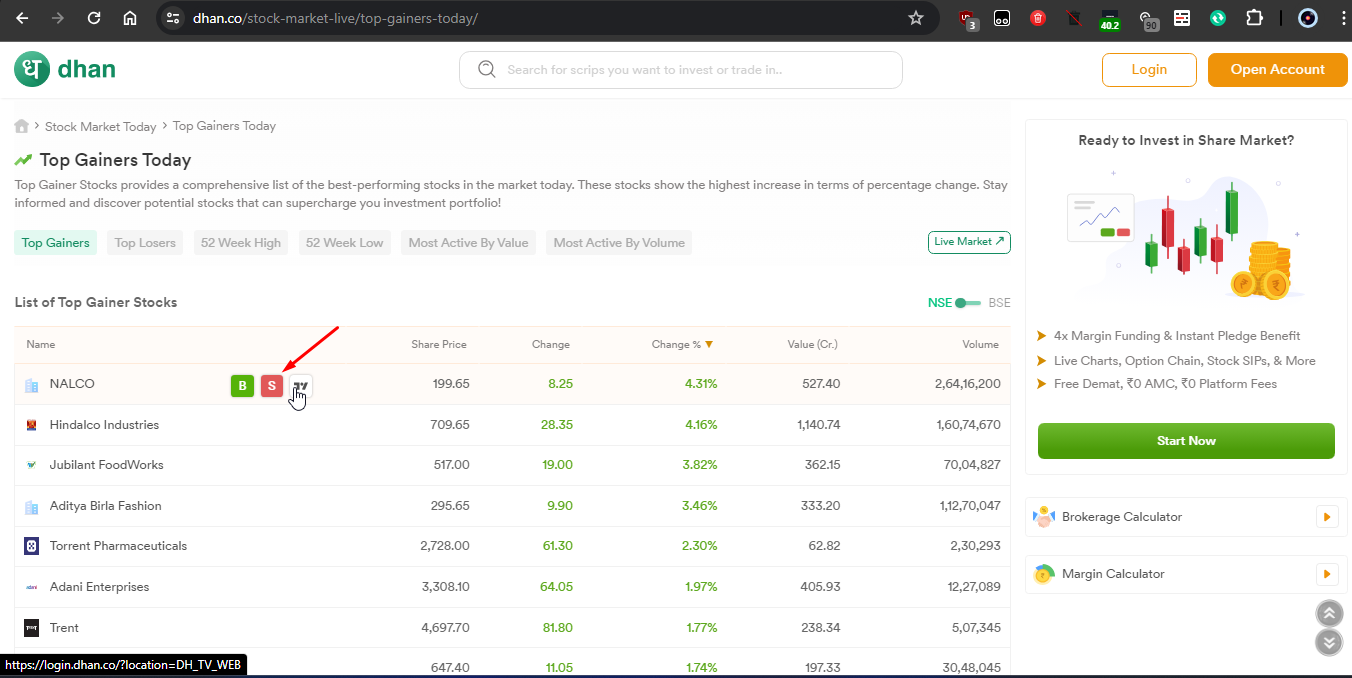Viewport: 1352px width, 678px height.
Task: Click the Dhan logo
Action: tap(65, 69)
